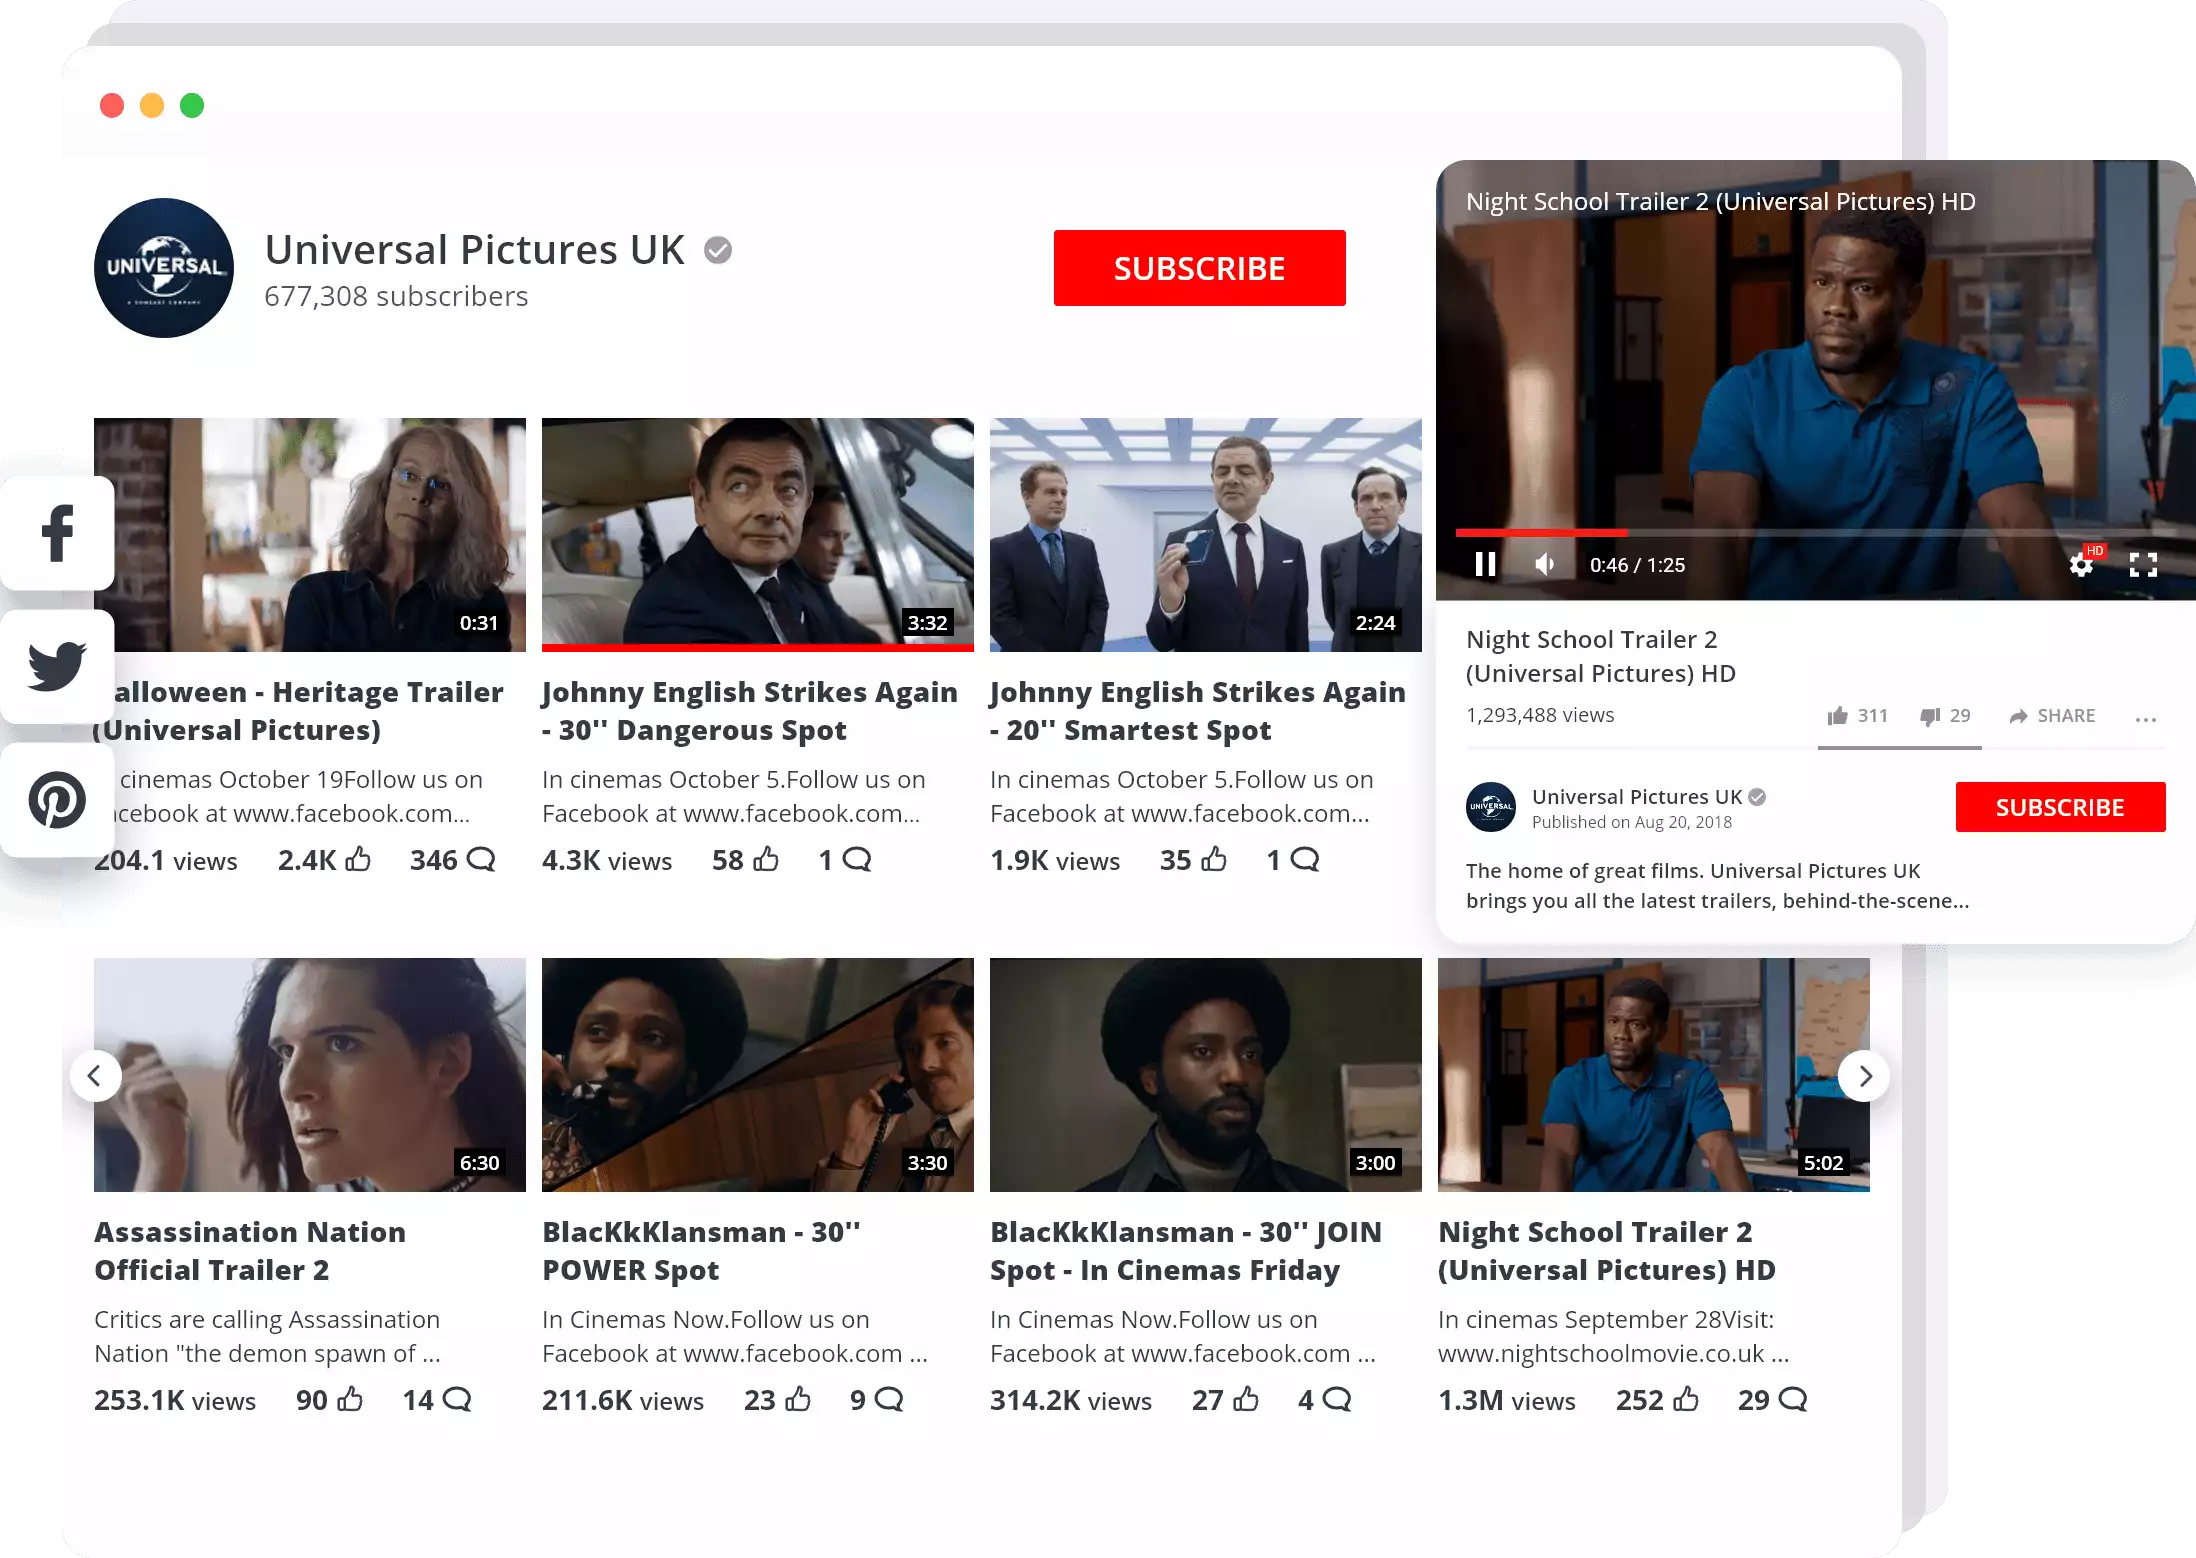Click the red close window dot

click(x=112, y=105)
